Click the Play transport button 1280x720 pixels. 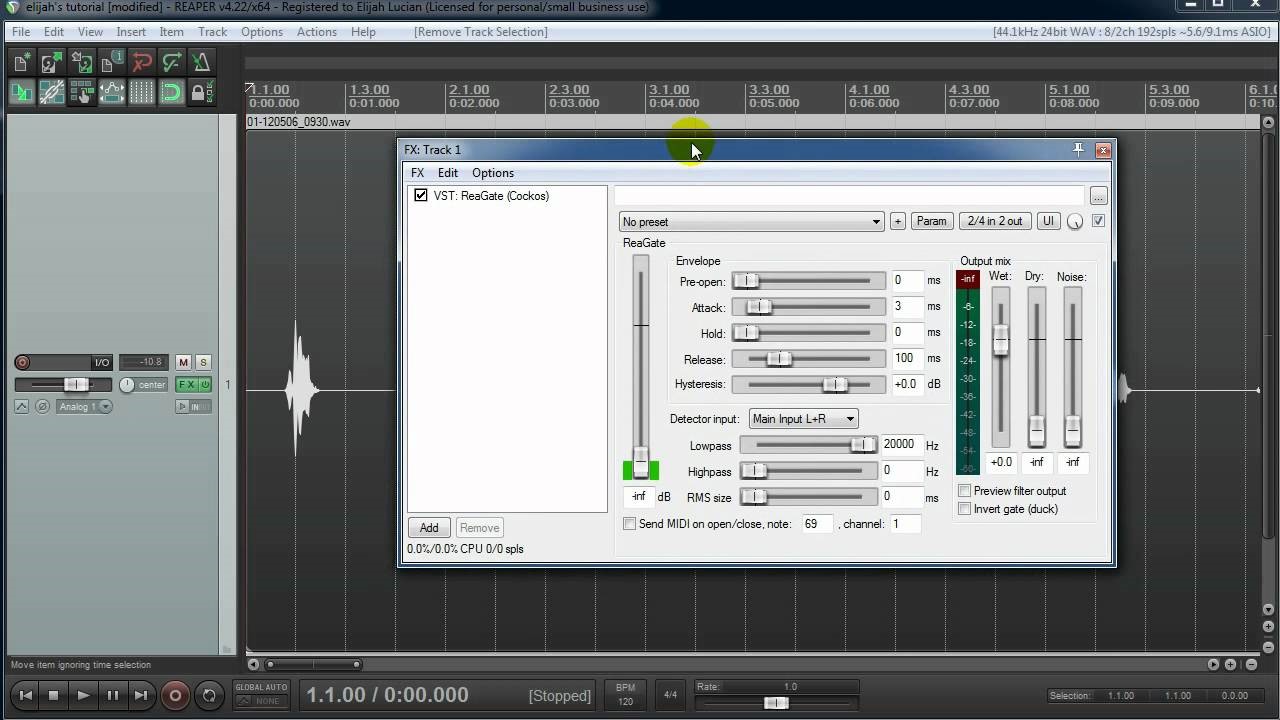pyautogui.click(x=83, y=695)
